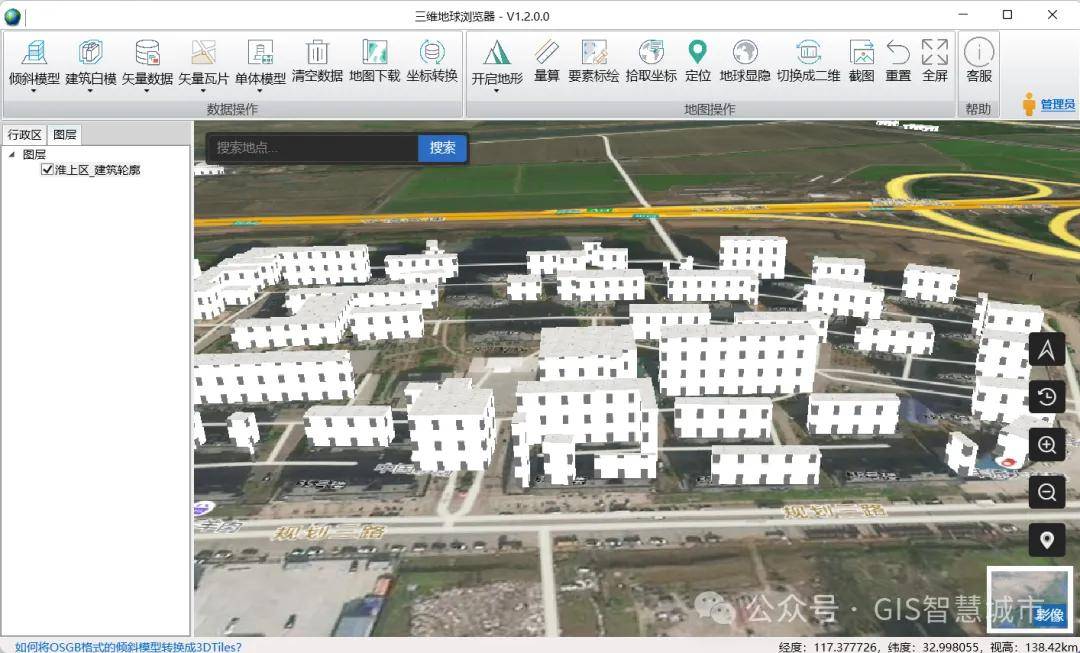Viewport: 1080px width, 653px height.
Task: Uncheck the 淮上区_建筑轮廓 layer checkbox
Action: coord(47,170)
